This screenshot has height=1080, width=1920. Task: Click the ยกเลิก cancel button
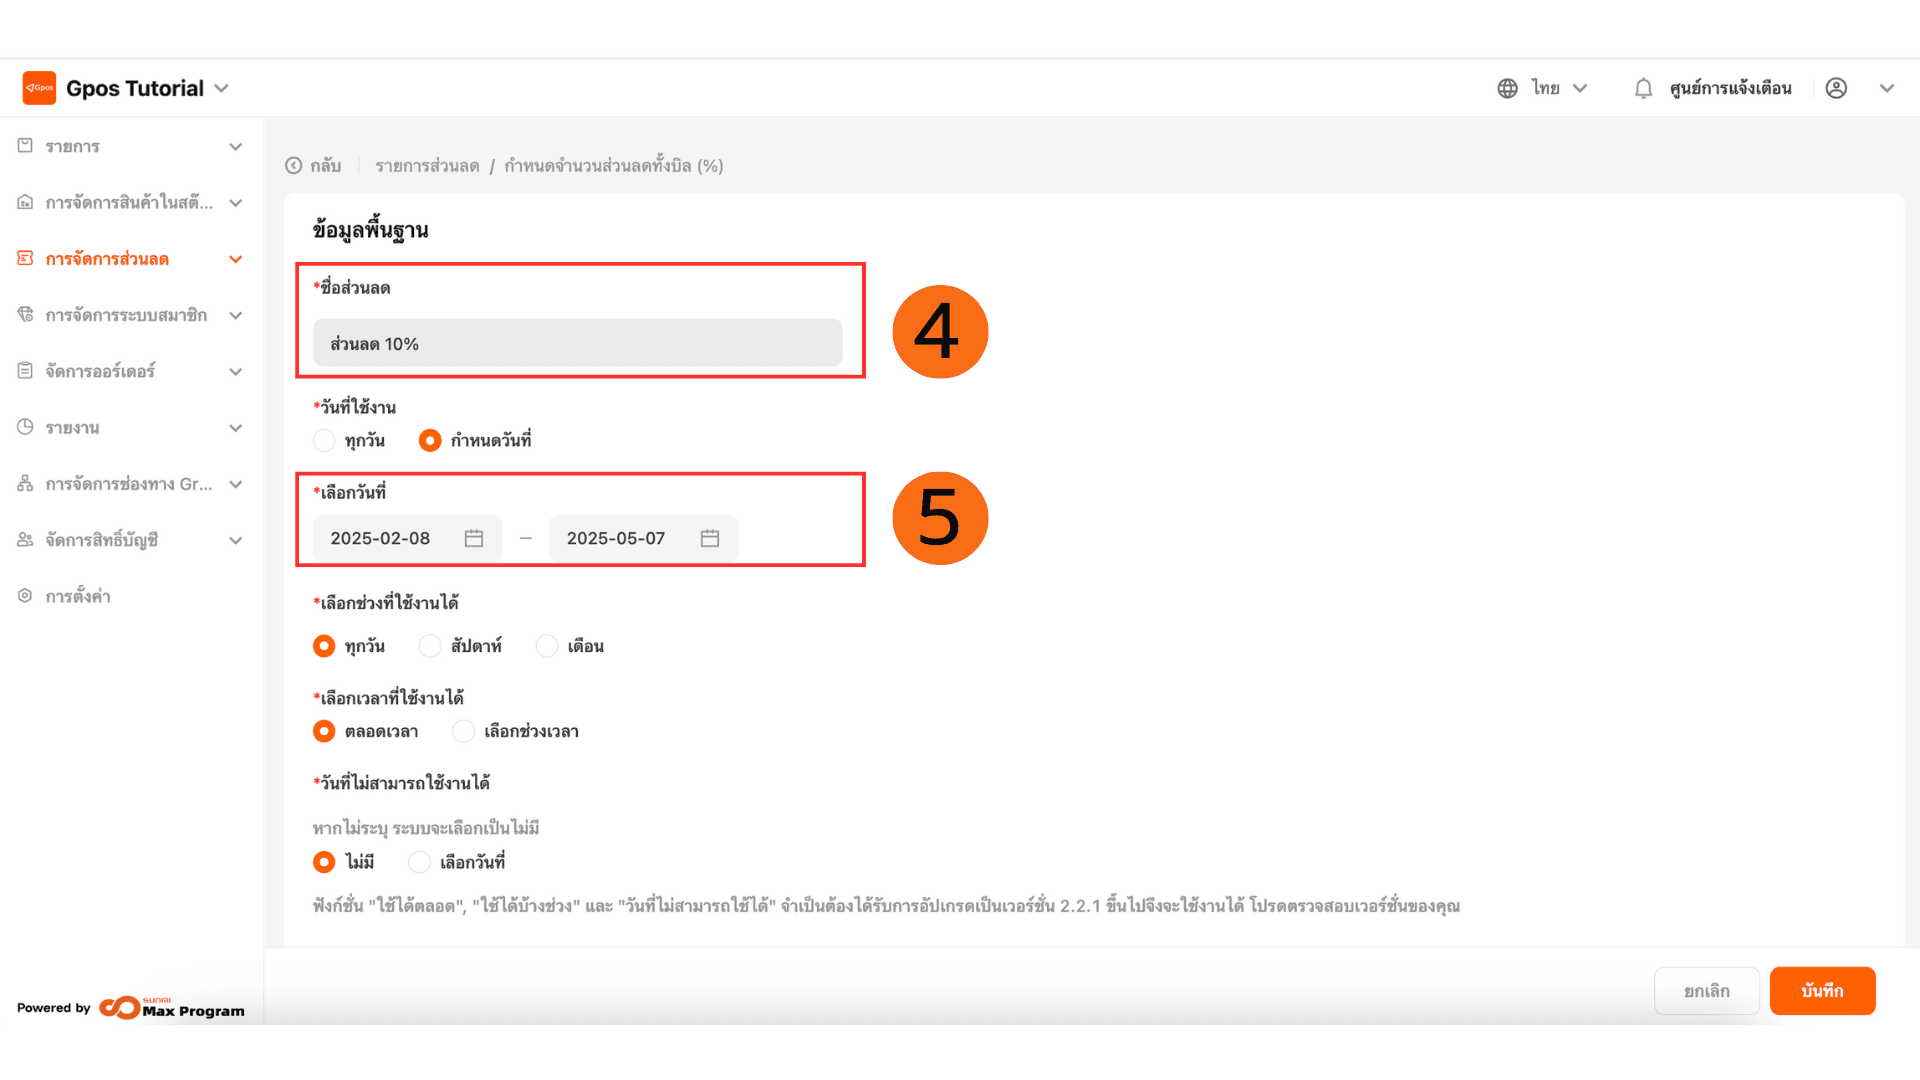pos(1706,991)
